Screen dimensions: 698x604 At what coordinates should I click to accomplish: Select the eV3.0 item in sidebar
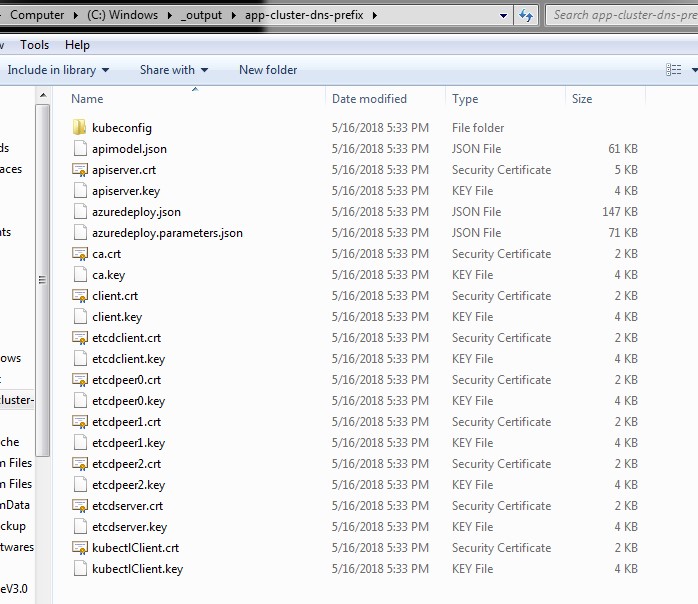[14, 589]
